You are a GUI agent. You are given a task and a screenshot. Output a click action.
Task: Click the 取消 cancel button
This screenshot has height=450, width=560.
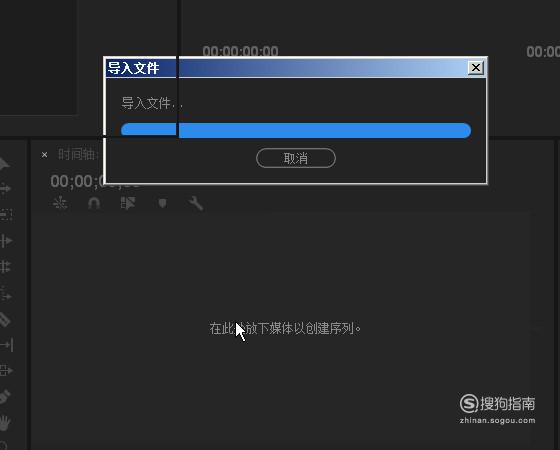coord(296,158)
